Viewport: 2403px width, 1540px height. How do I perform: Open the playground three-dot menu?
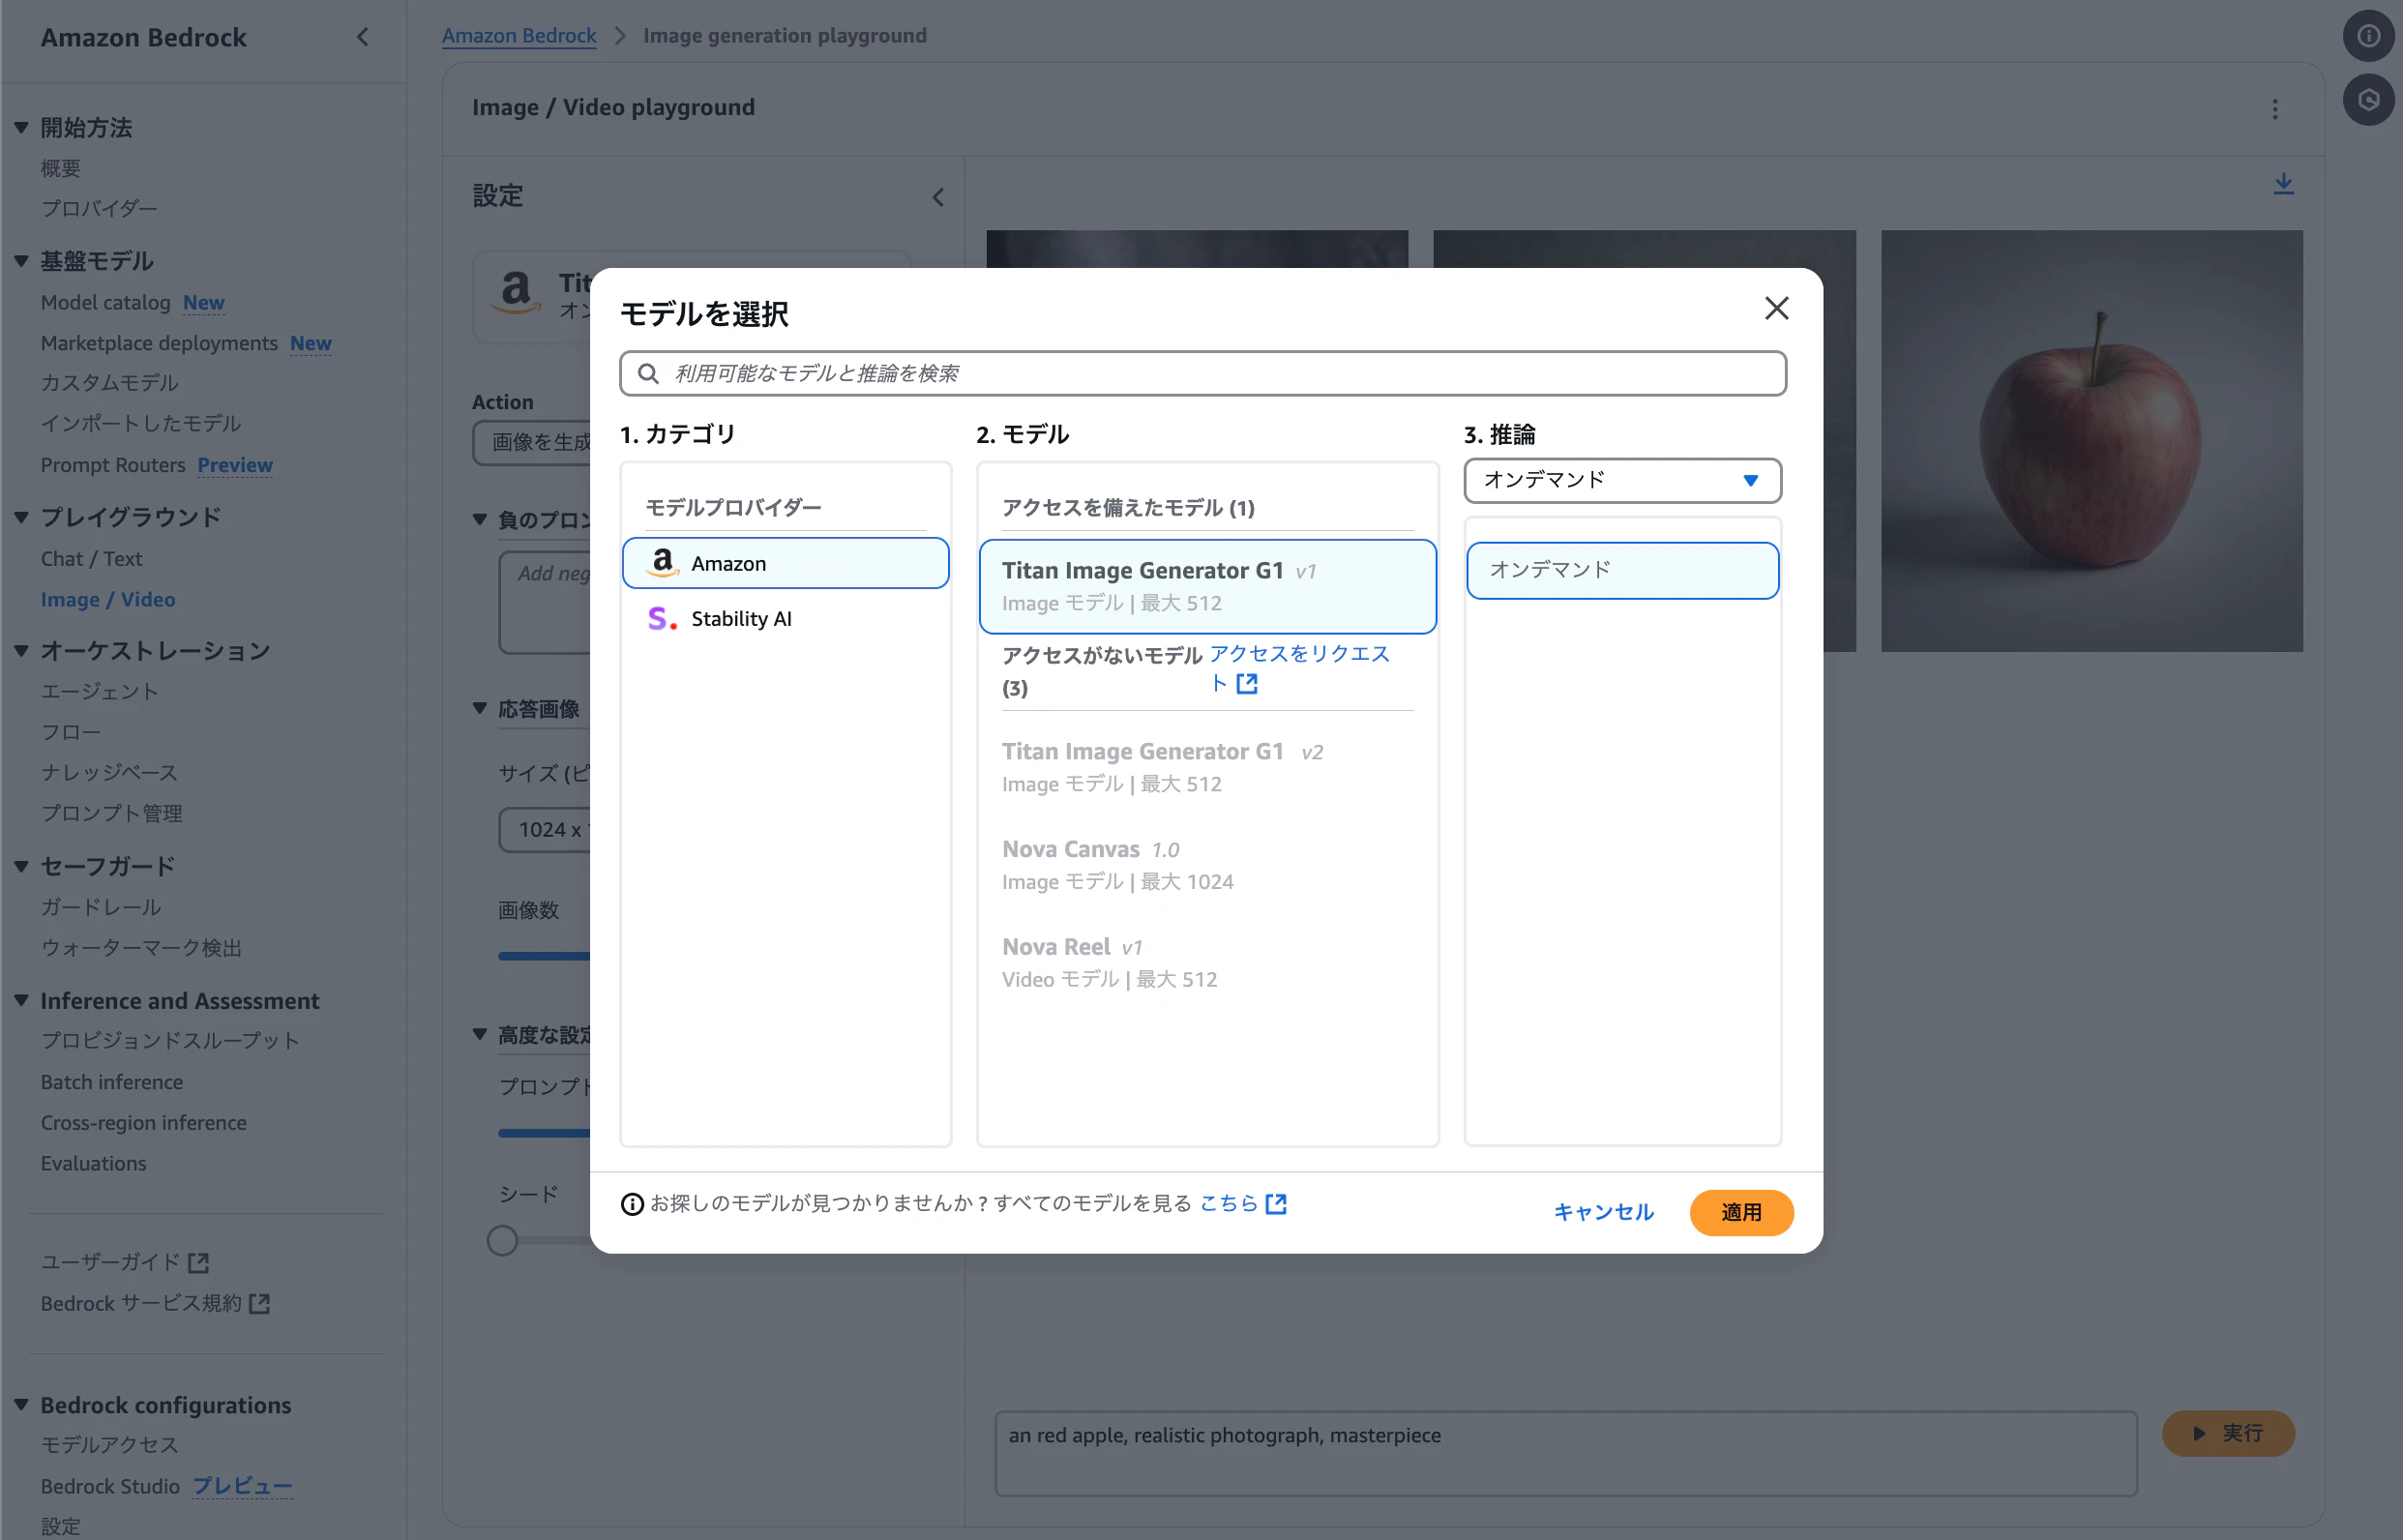[x=2275, y=109]
